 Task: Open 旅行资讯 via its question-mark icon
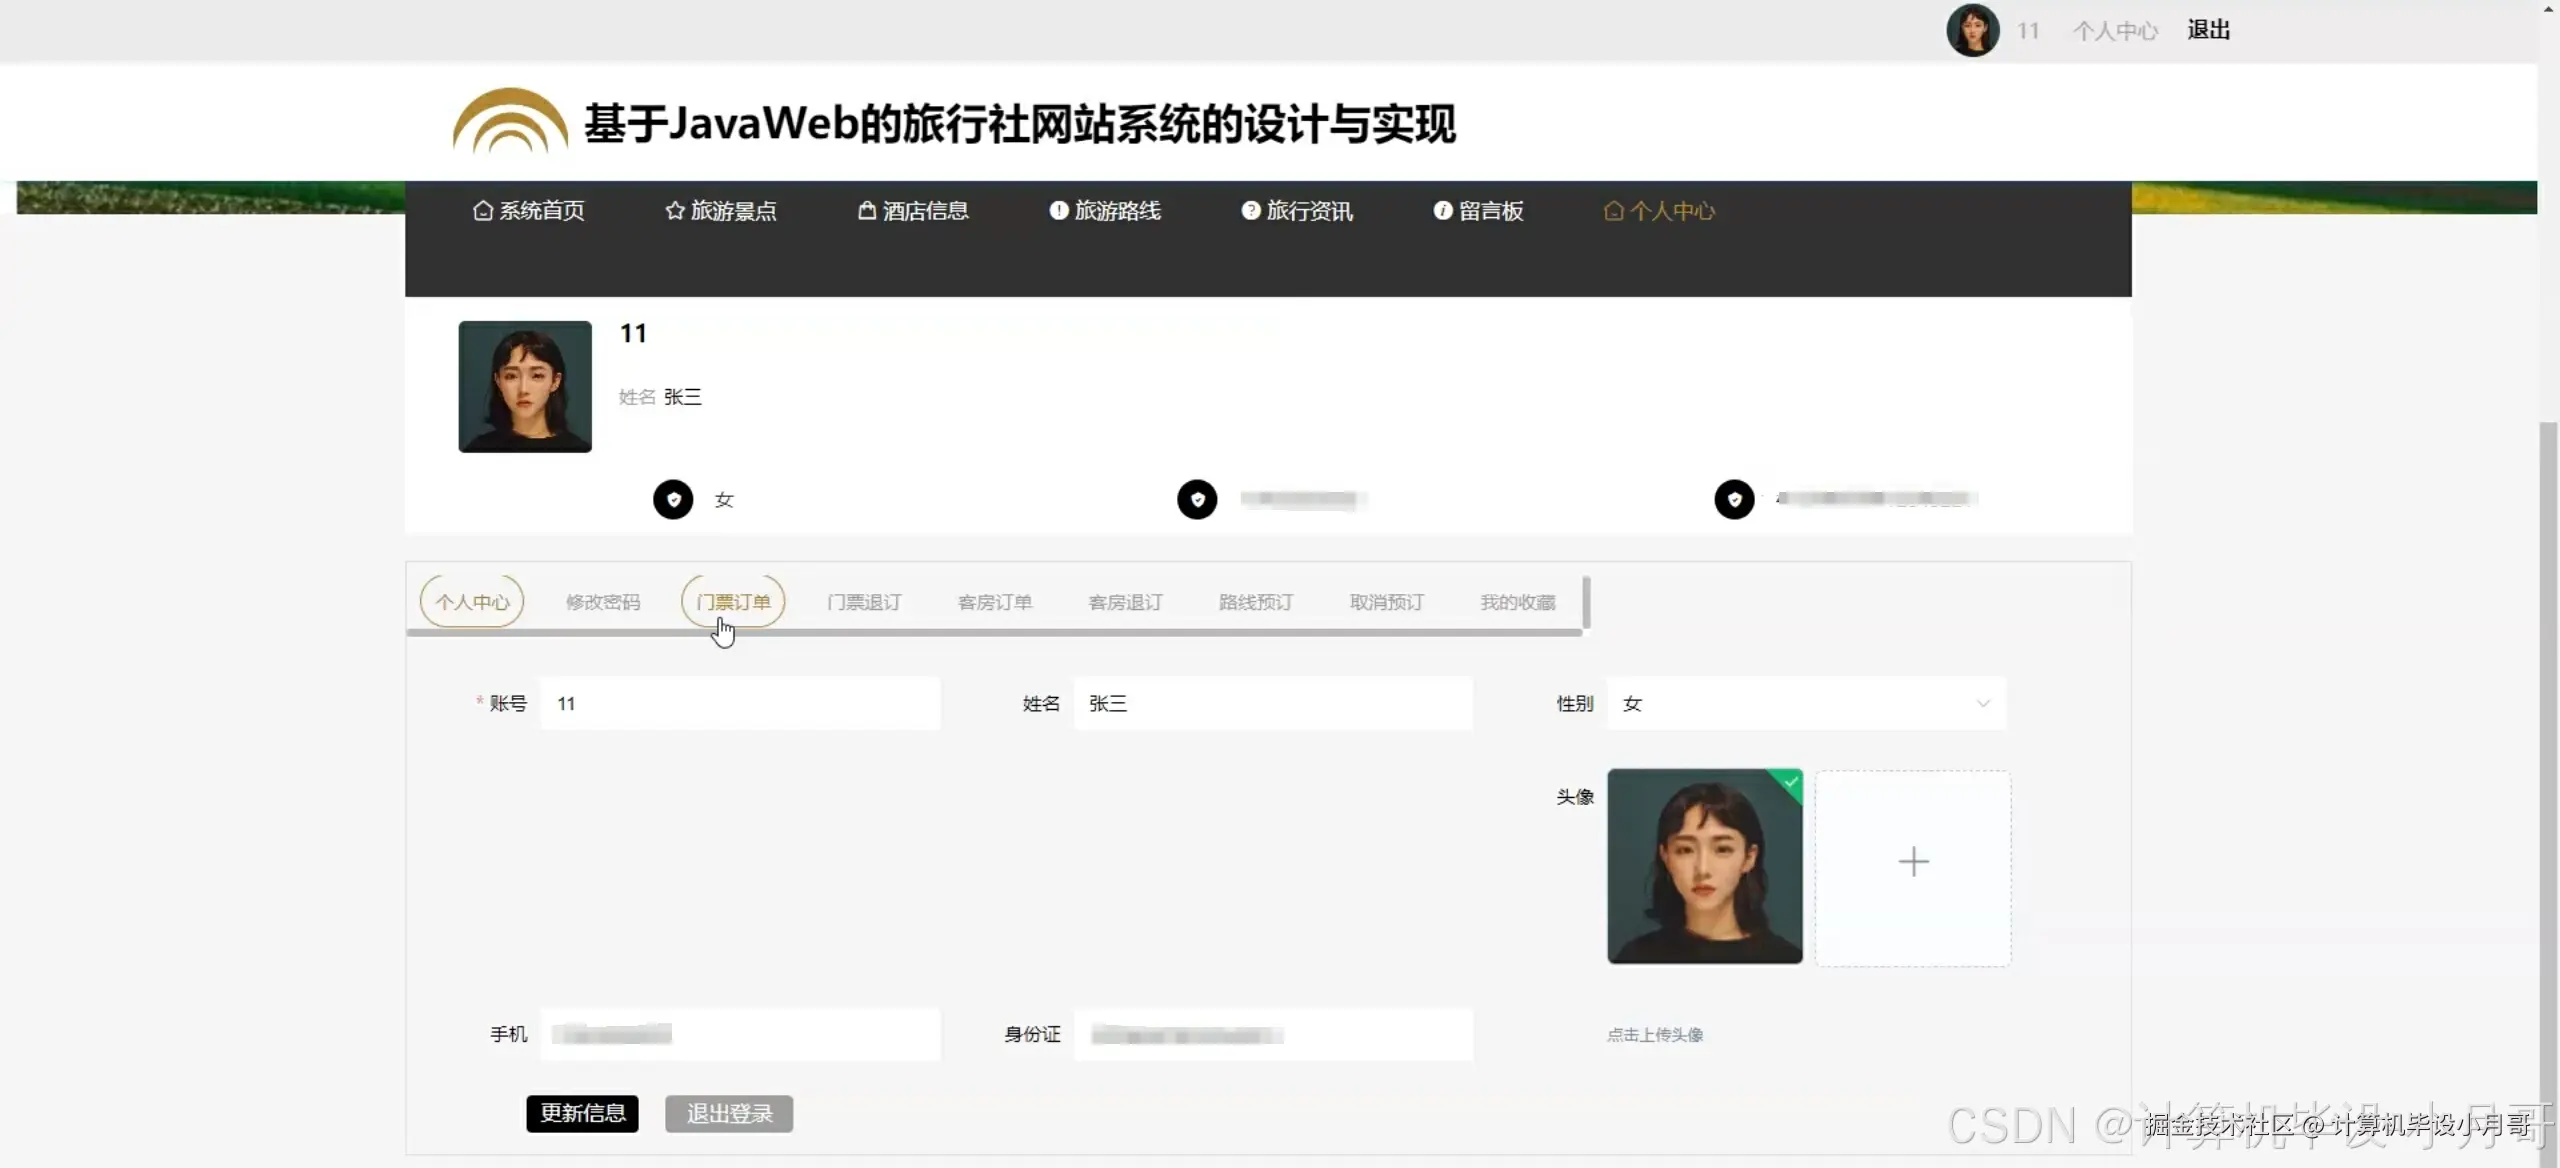[x=1249, y=210]
